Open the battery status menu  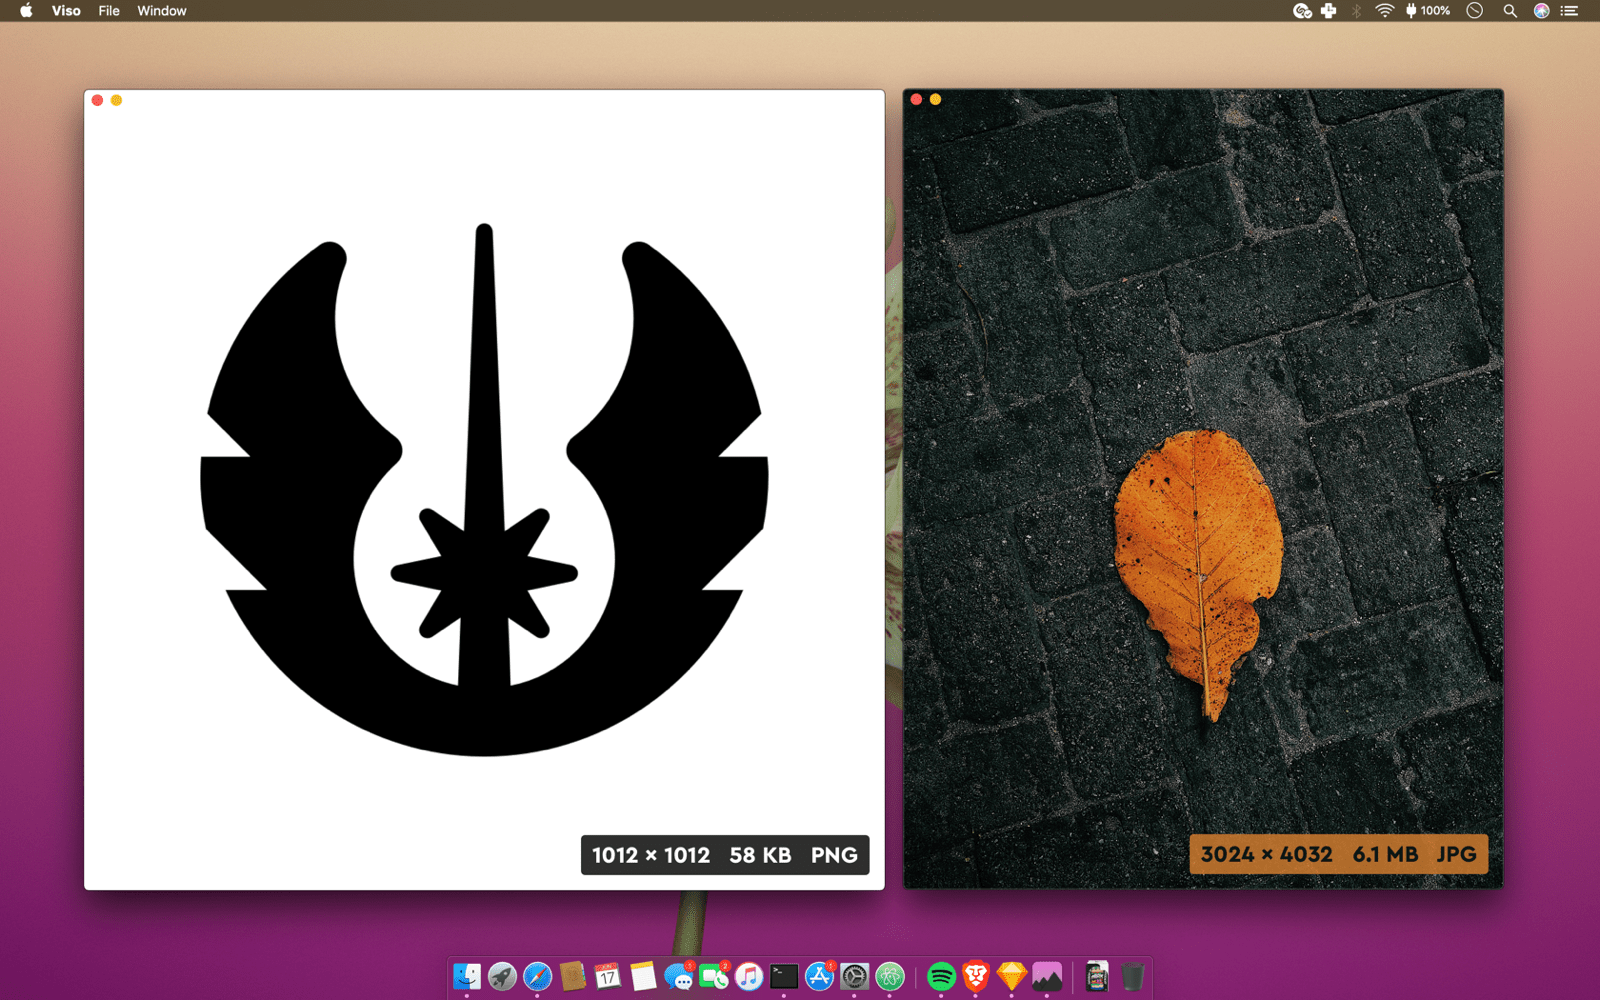point(1428,11)
